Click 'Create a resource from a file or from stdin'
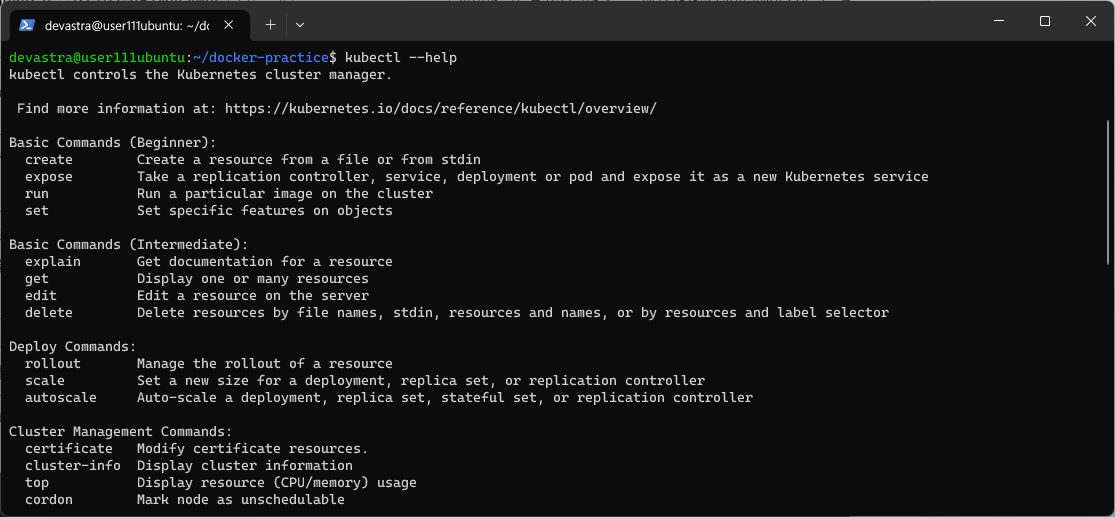This screenshot has width=1115, height=517. tap(309, 159)
